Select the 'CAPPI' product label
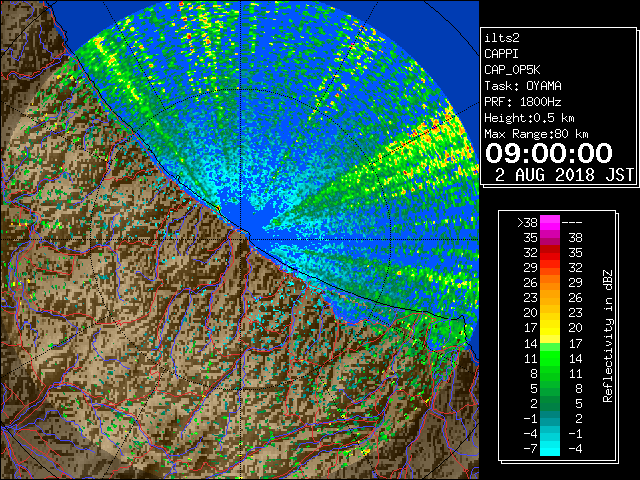 [x=501, y=54]
